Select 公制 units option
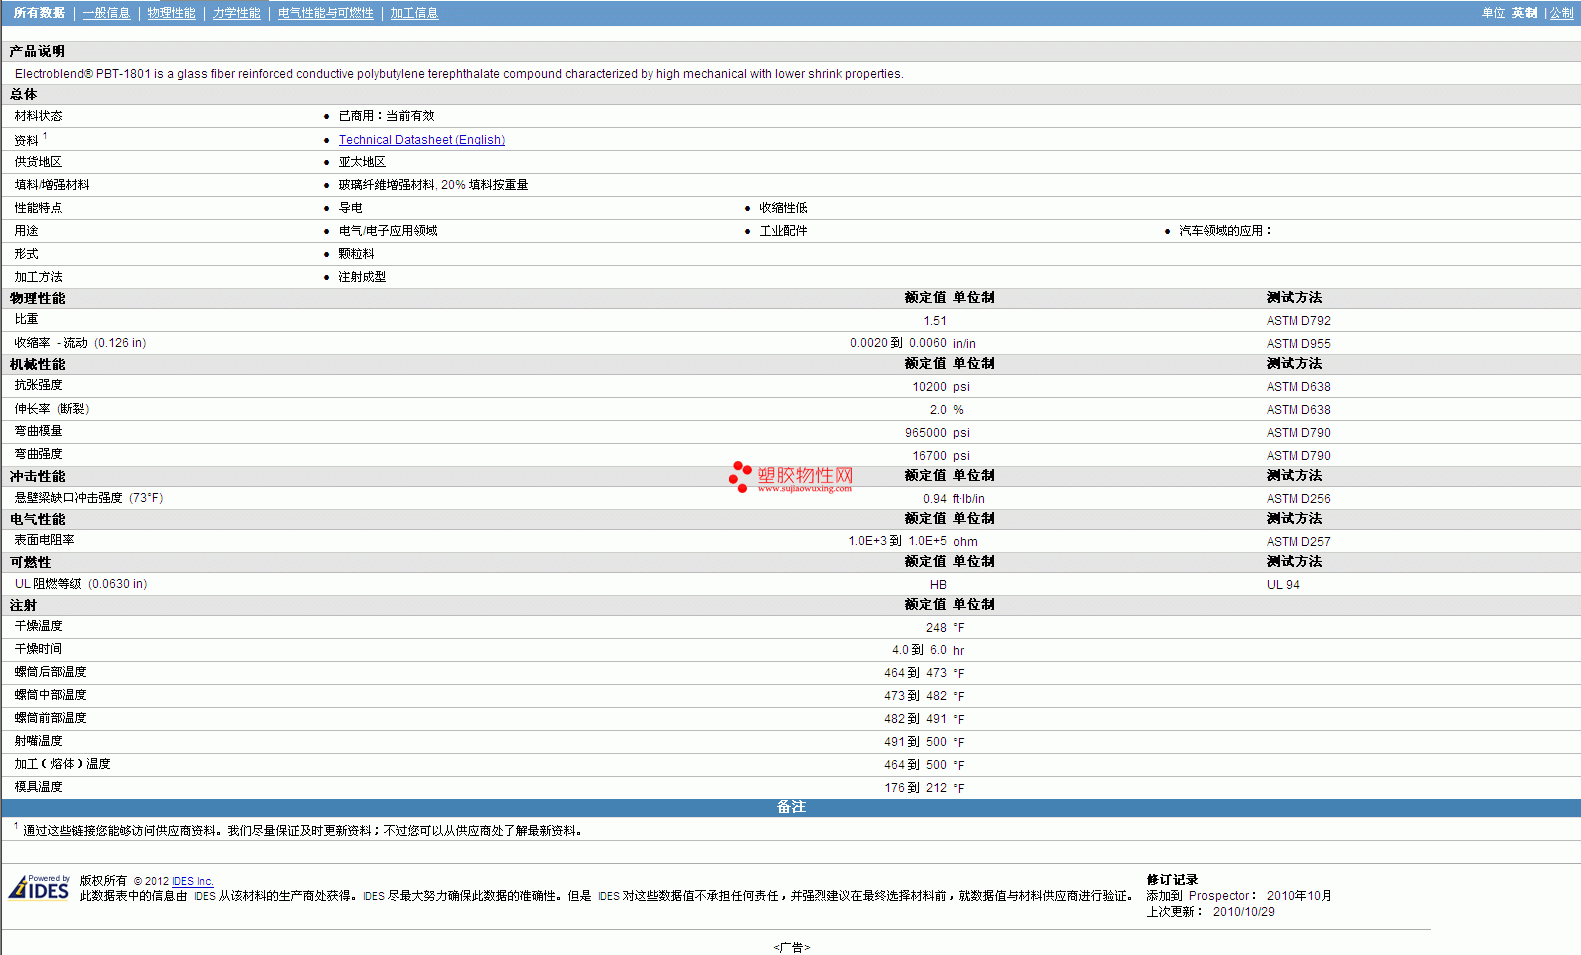 1561,13
